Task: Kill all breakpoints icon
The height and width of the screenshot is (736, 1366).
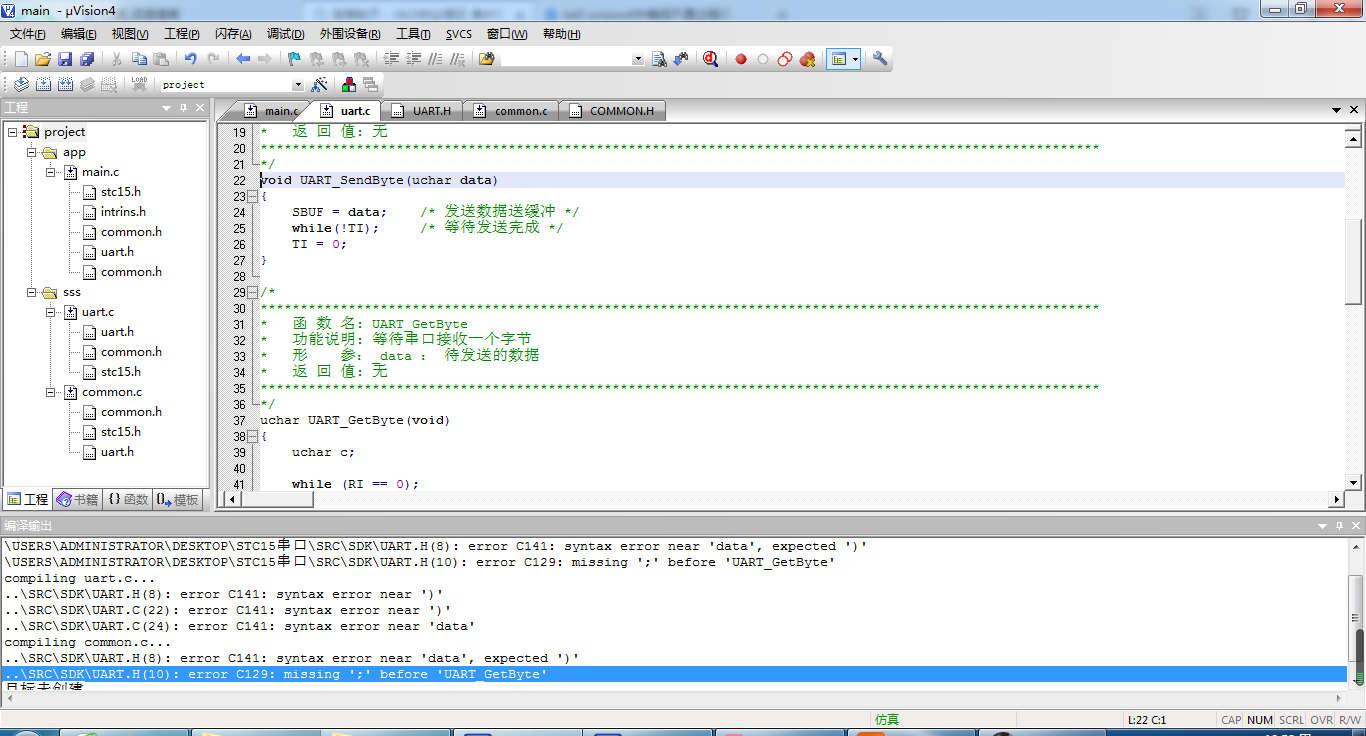Action: (807, 60)
